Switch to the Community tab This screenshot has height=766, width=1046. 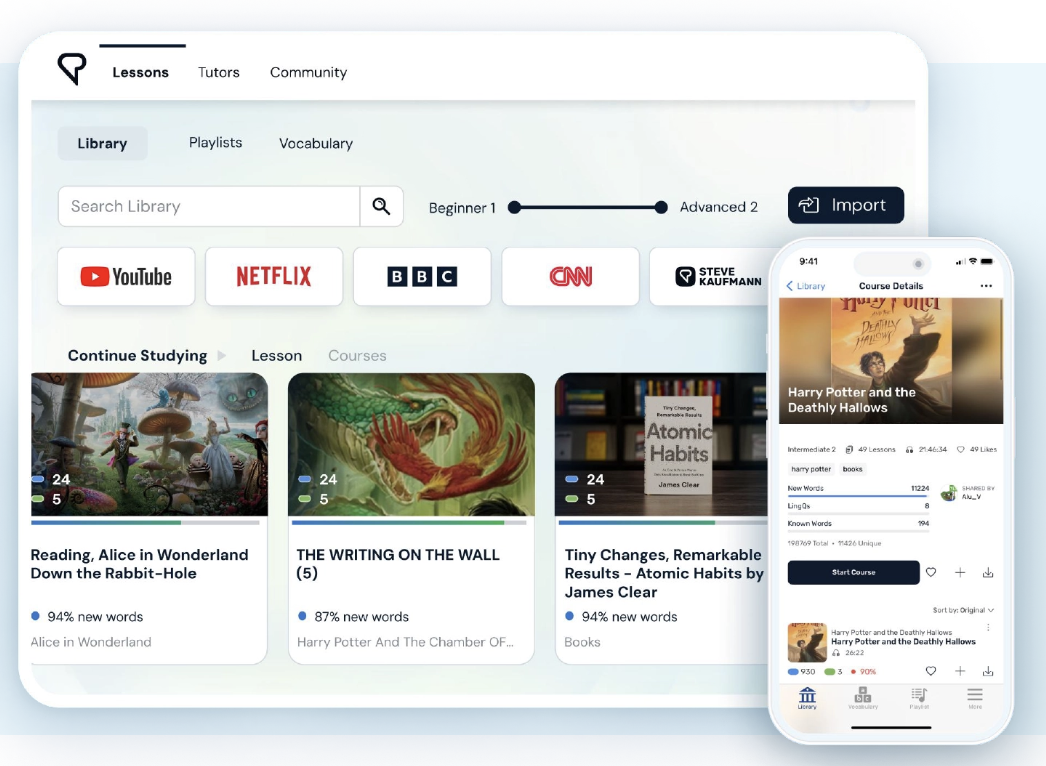pos(308,72)
